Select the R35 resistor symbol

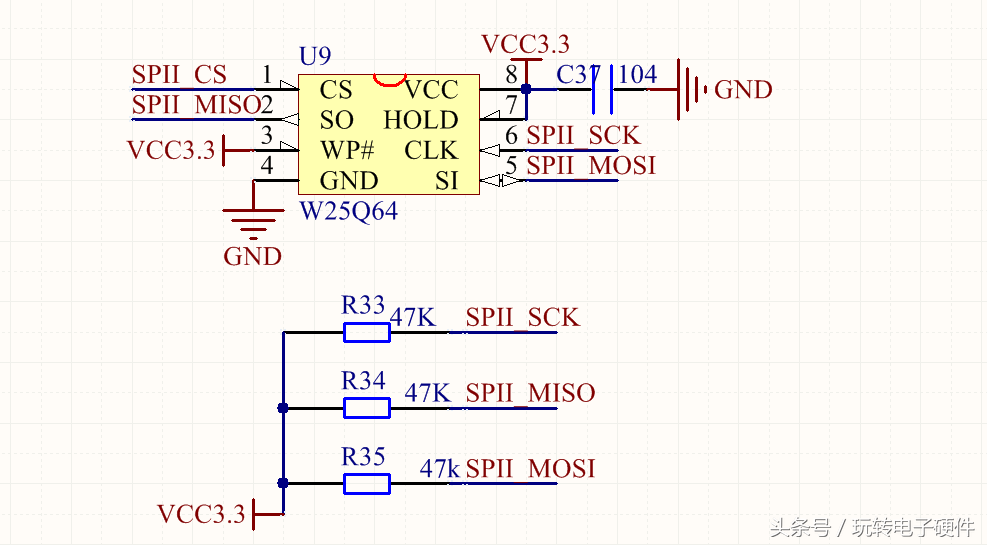click(x=367, y=483)
